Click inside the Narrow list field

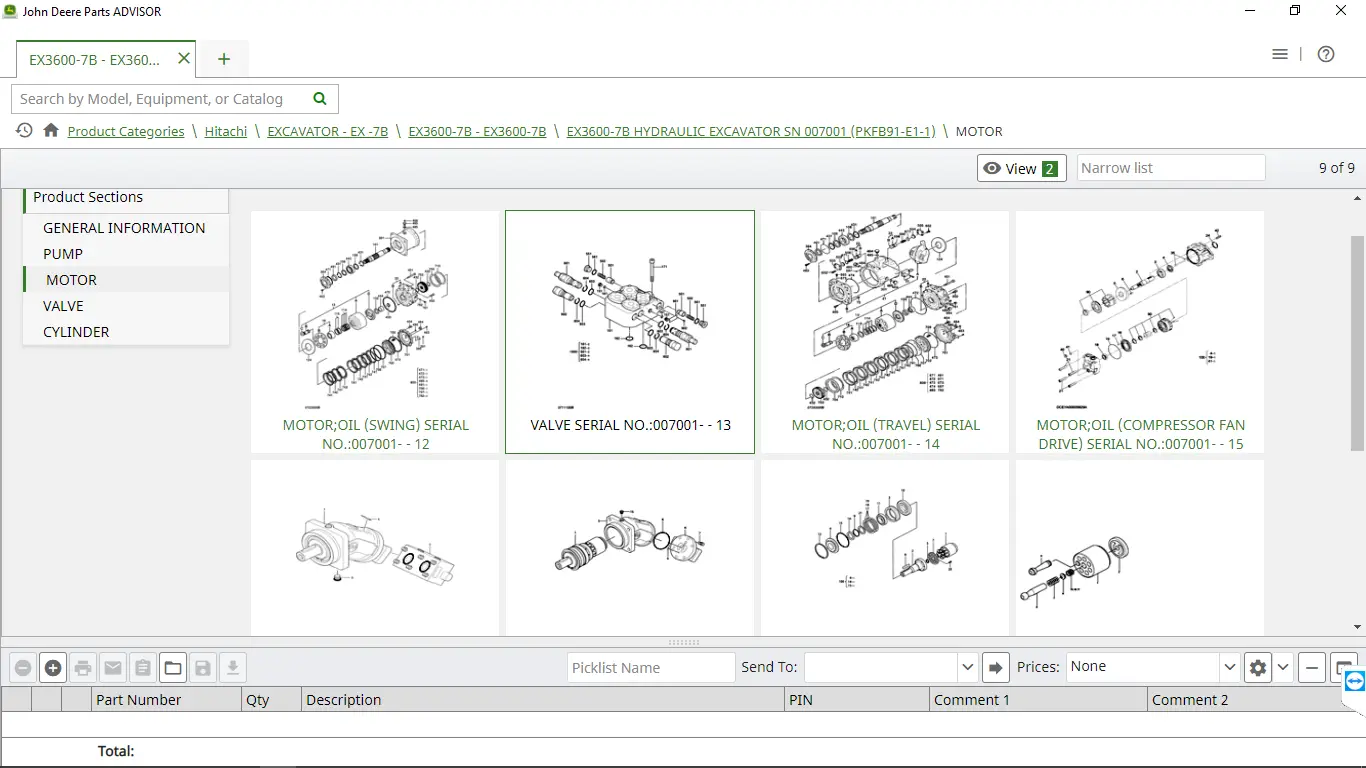coord(1170,167)
